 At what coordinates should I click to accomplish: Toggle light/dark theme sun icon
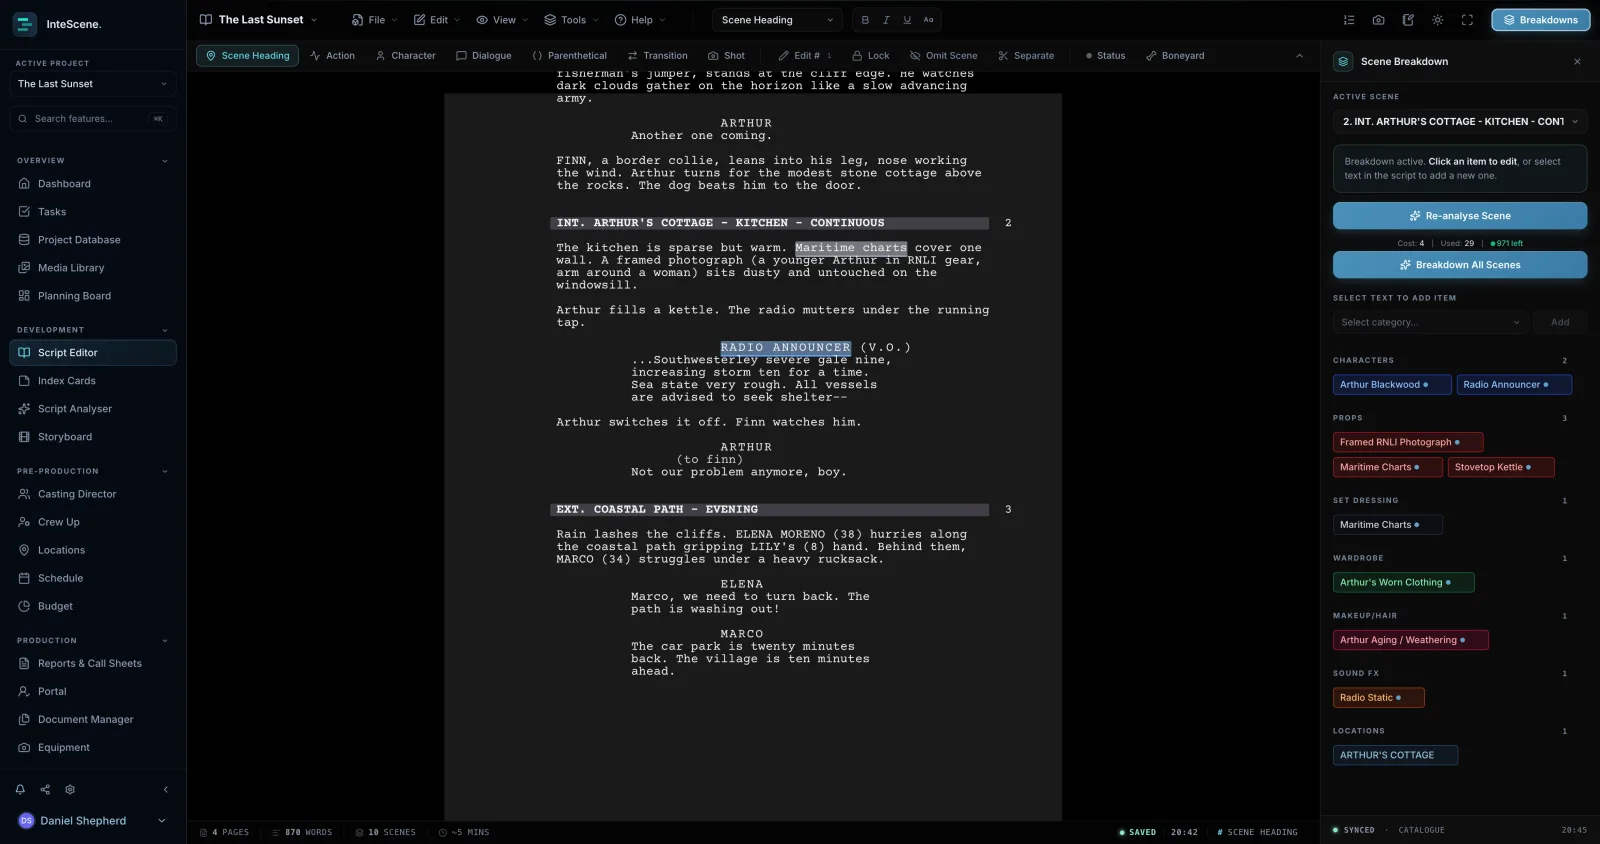tap(1438, 20)
